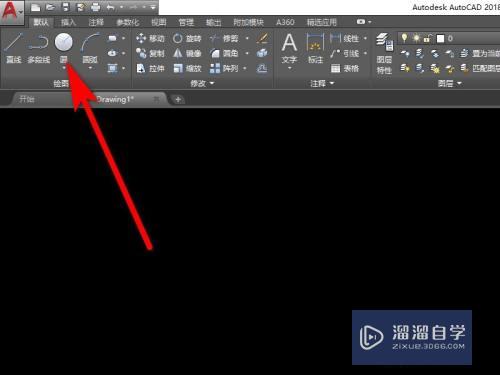Click Make Current (置为当前) layer button
The width and height of the screenshot is (500, 375).
pos(481,53)
